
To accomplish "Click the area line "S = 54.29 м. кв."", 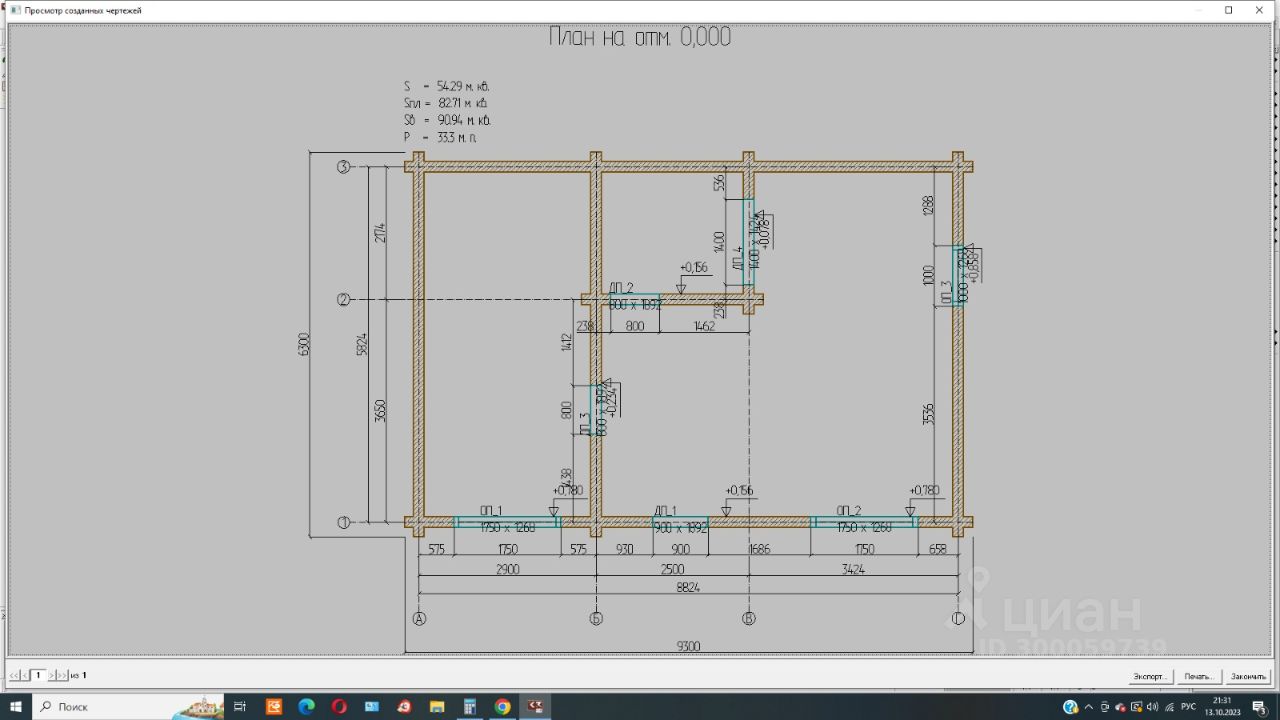I will pyautogui.click(x=447, y=87).
